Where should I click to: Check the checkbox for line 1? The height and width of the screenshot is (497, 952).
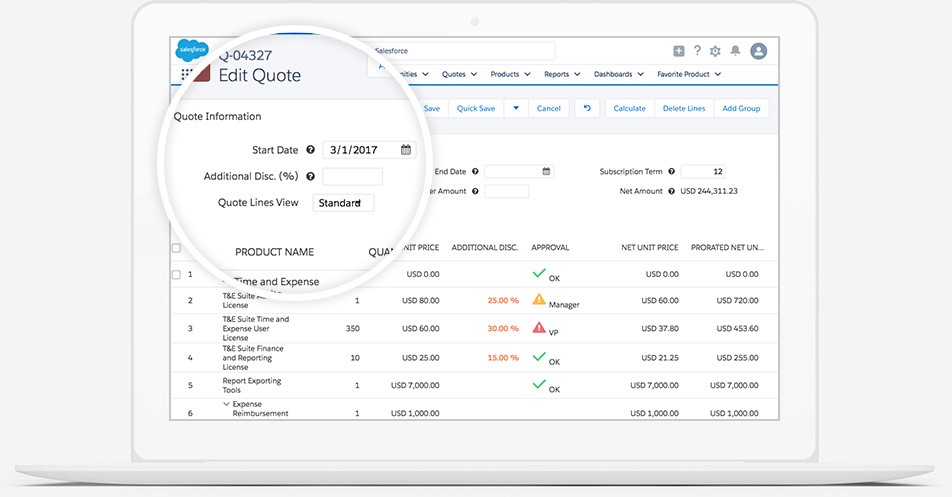176,274
